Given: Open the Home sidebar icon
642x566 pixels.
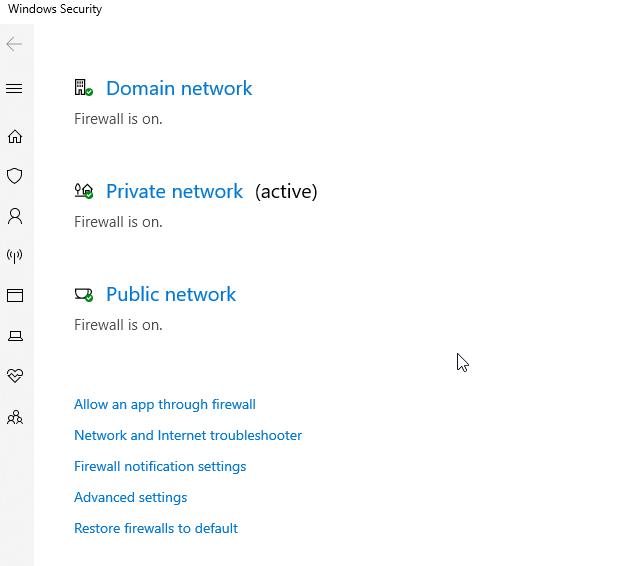Looking at the screenshot, I should pos(15,136).
